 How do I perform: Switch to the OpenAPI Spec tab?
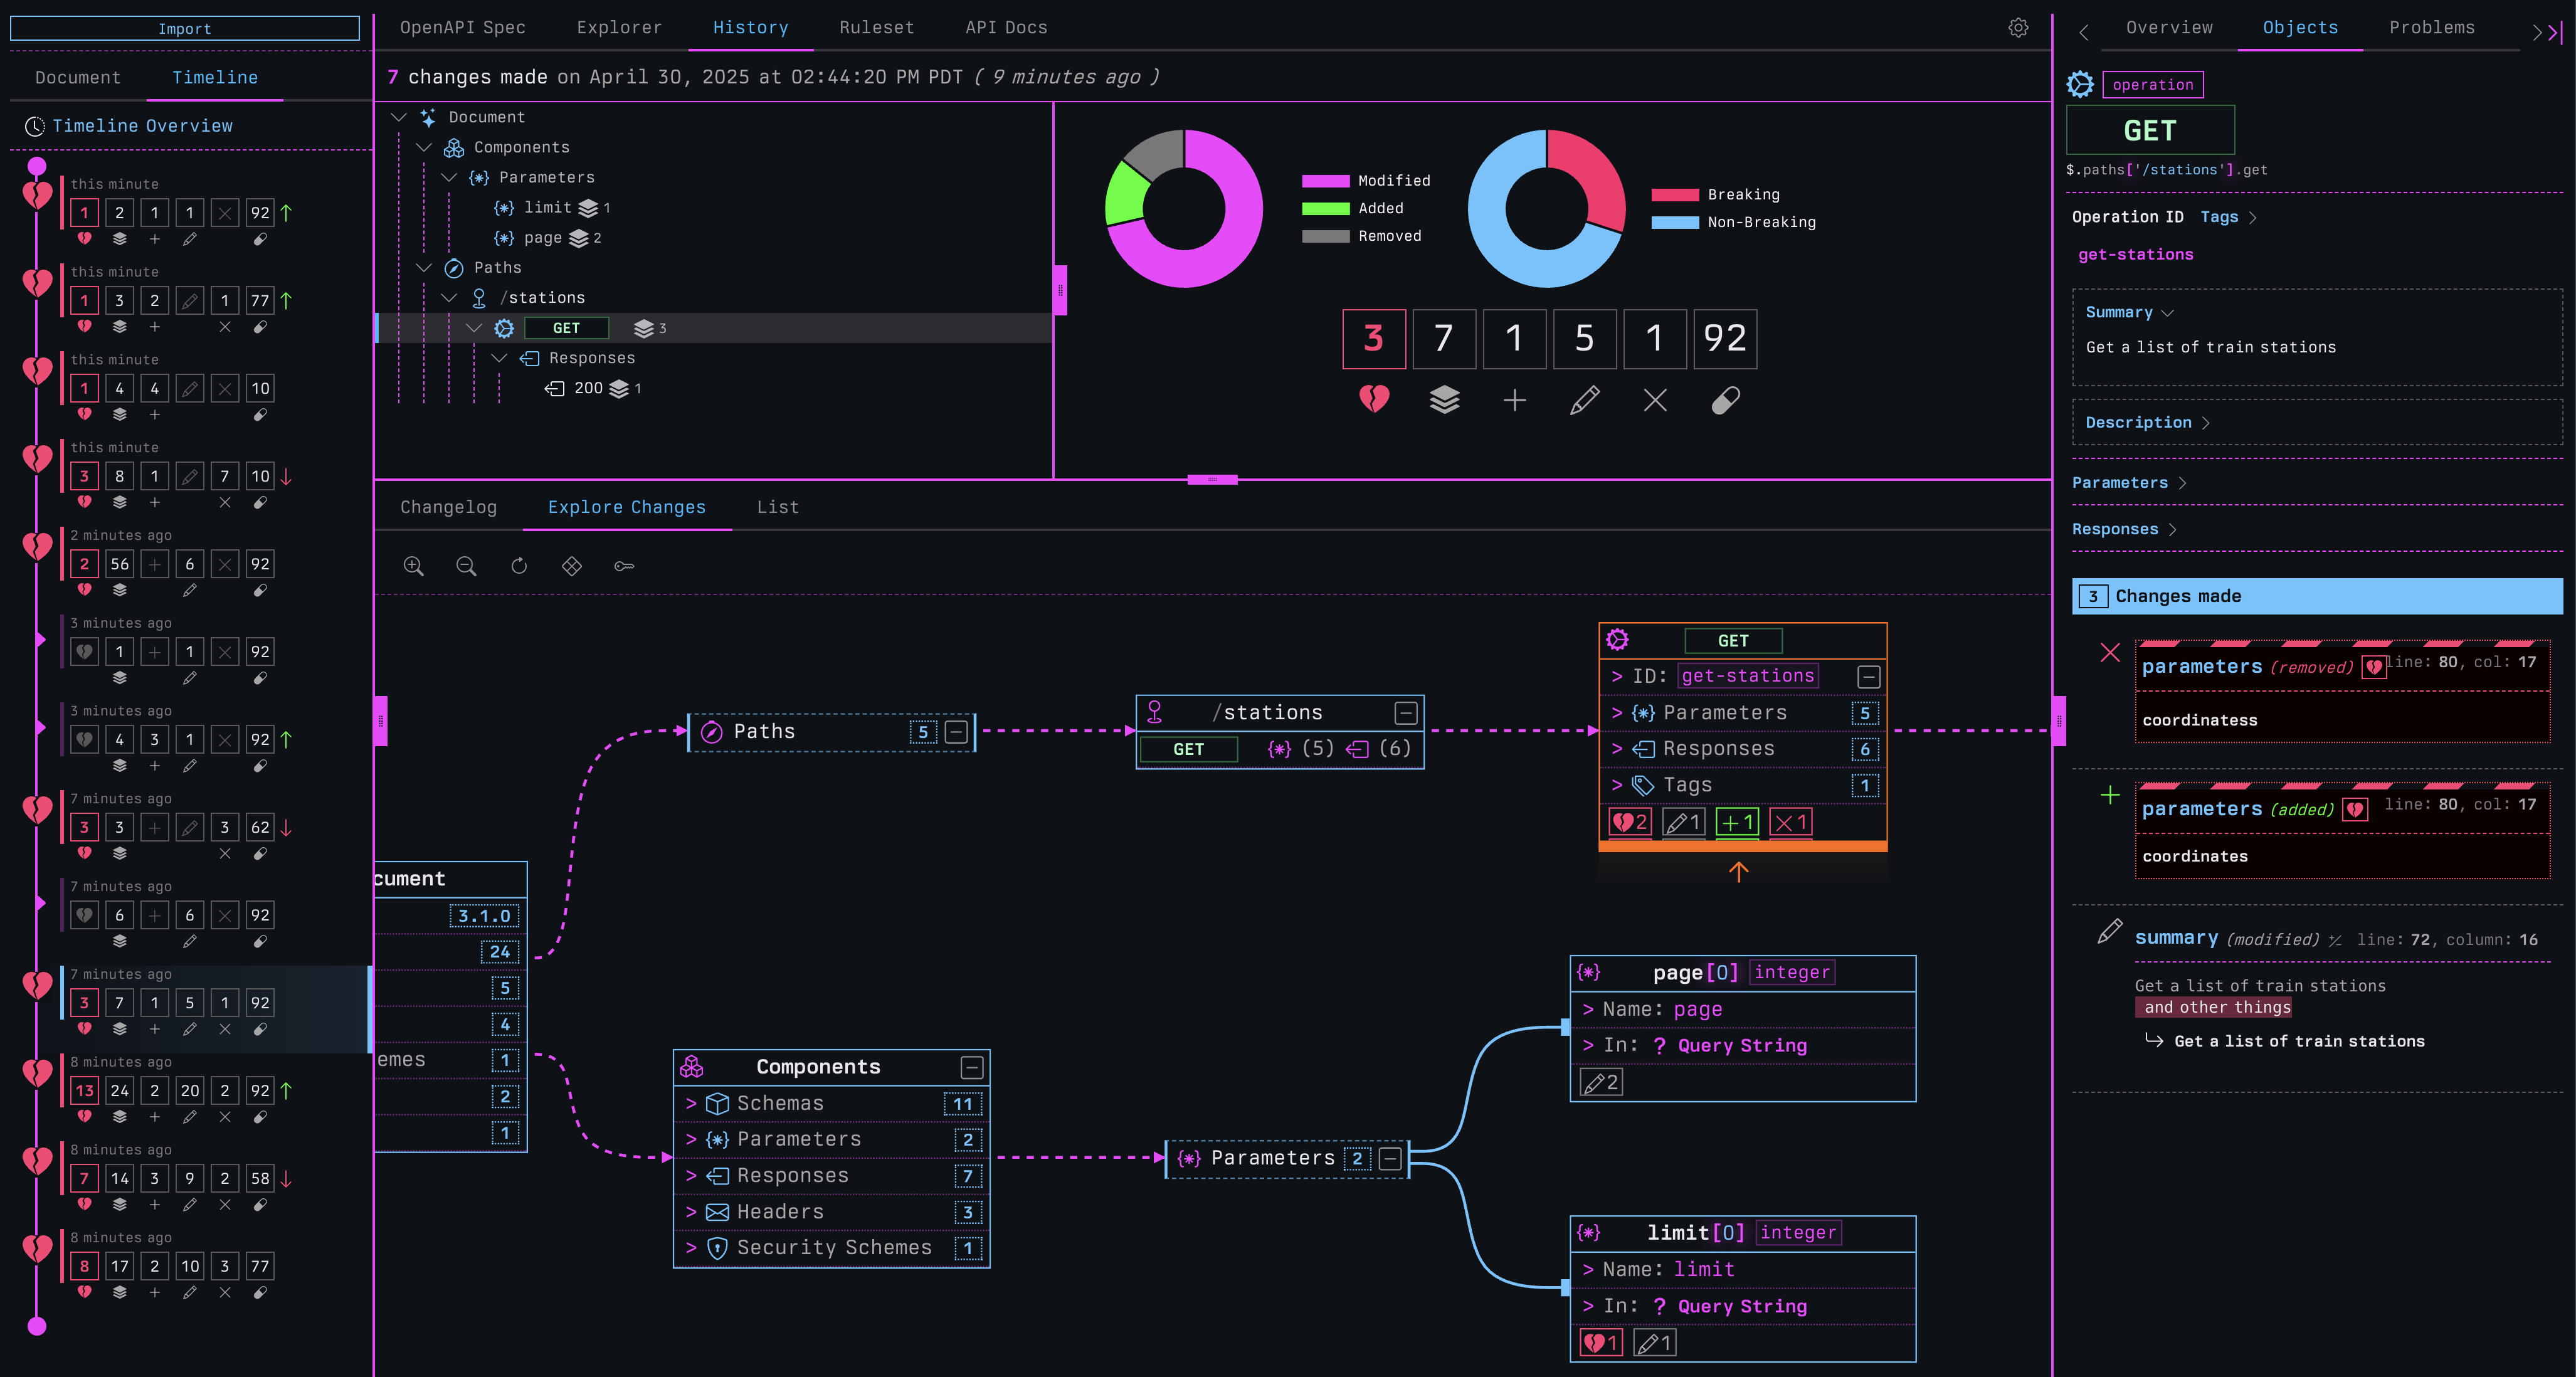point(463,28)
